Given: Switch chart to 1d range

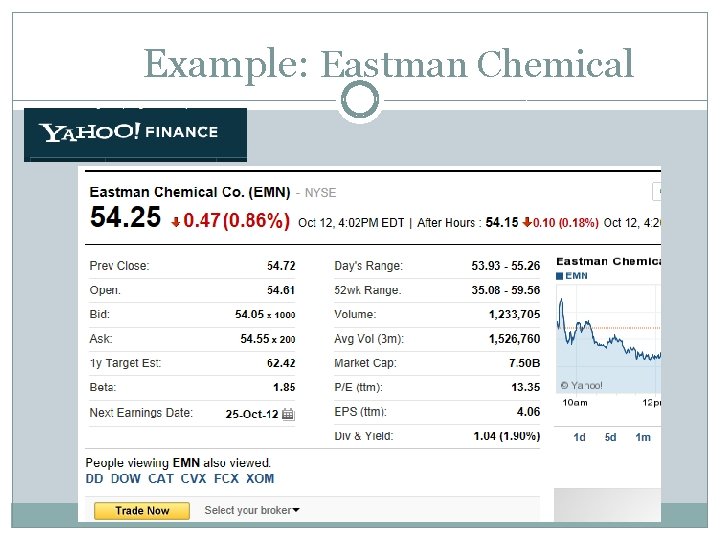Looking at the screenshot, I should click(579, 437).
